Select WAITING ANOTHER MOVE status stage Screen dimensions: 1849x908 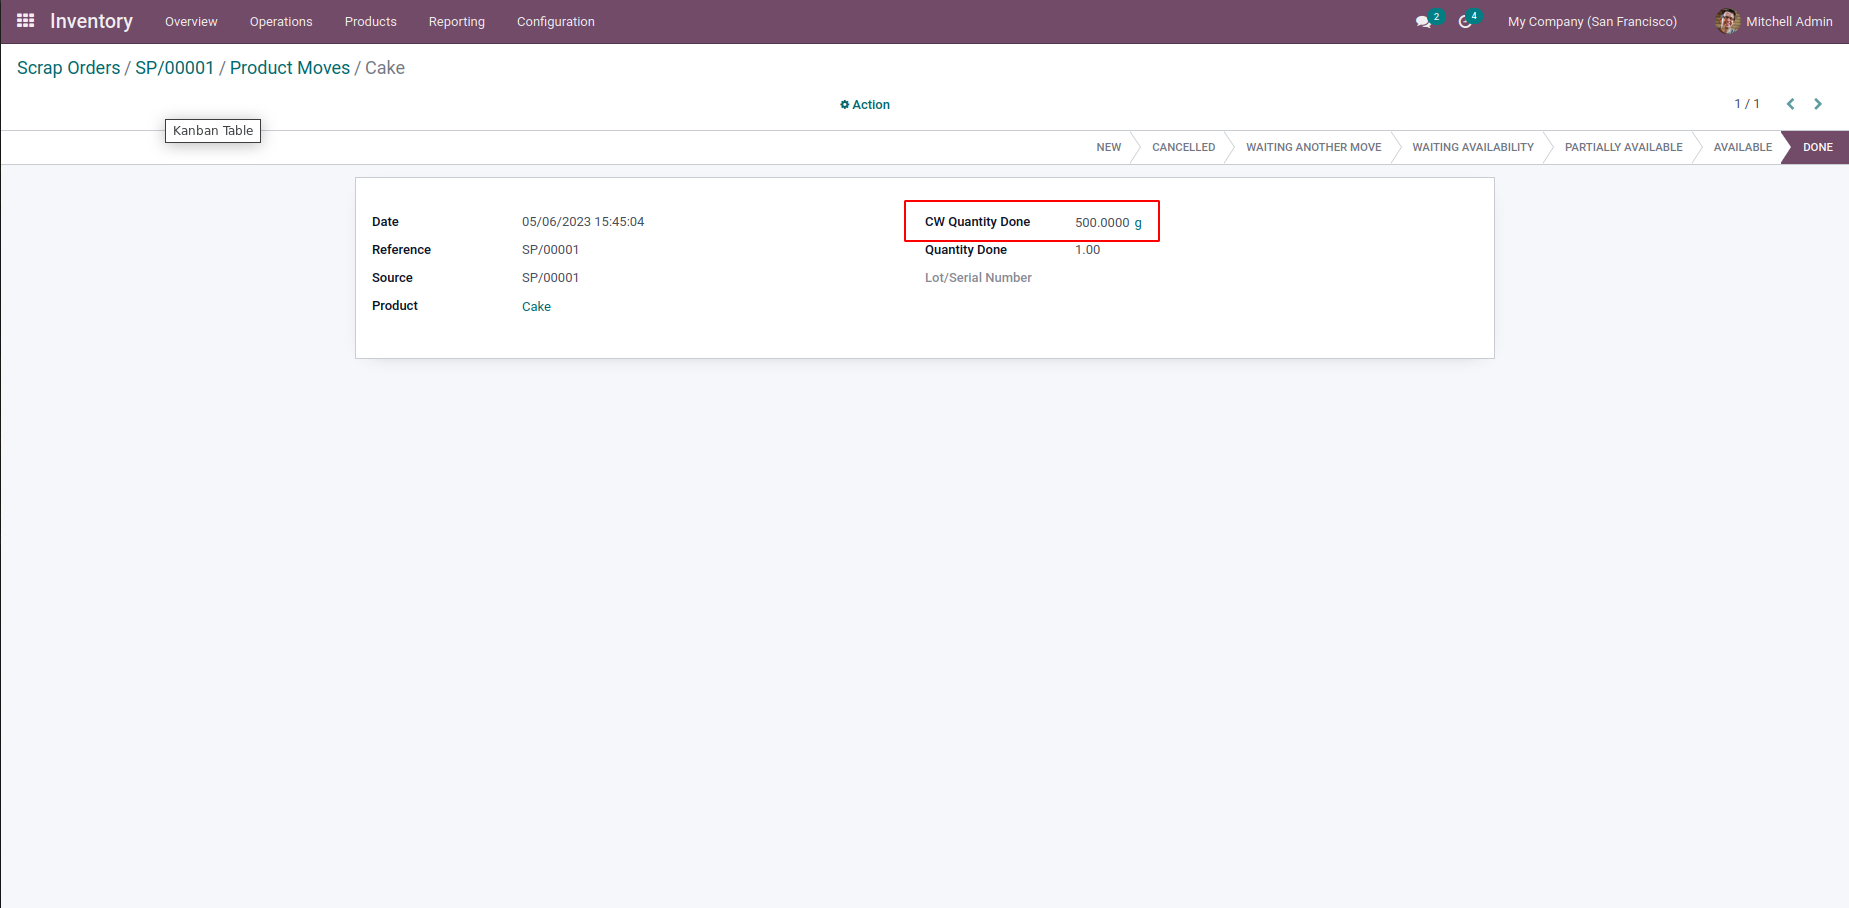click(x=1313, y=147)
